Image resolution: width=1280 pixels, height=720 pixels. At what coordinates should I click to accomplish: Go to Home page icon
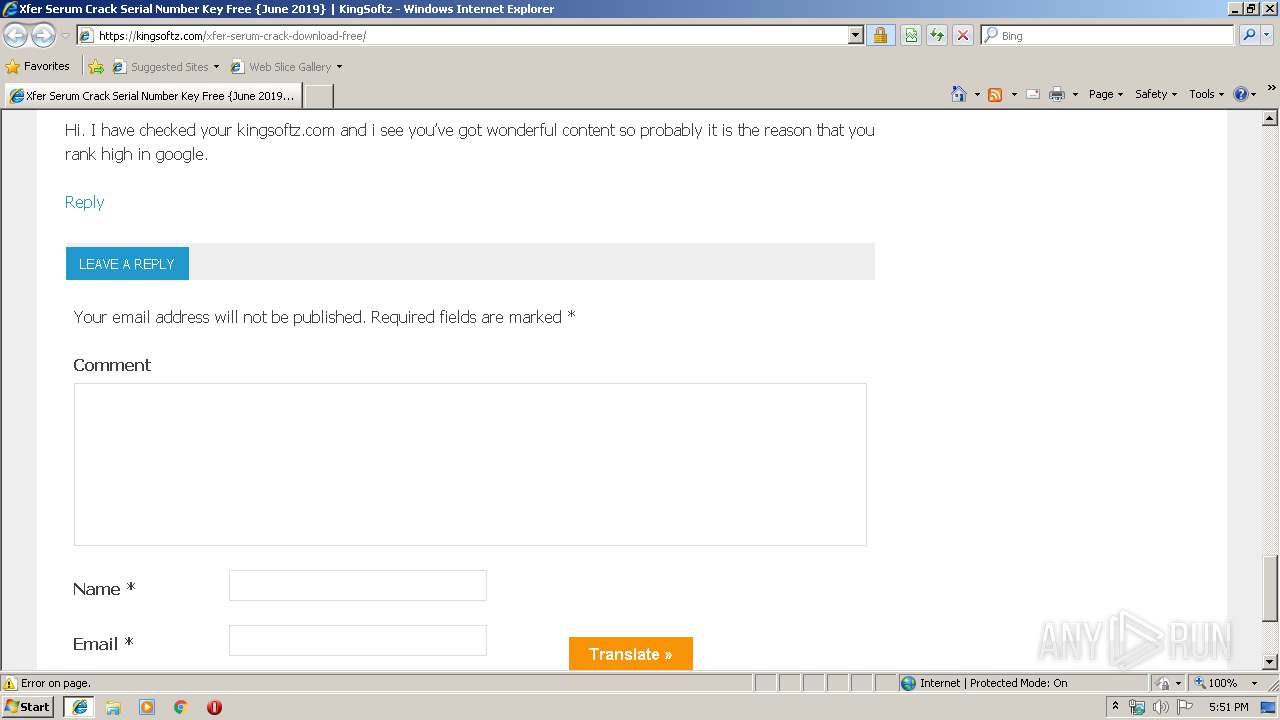959,94
